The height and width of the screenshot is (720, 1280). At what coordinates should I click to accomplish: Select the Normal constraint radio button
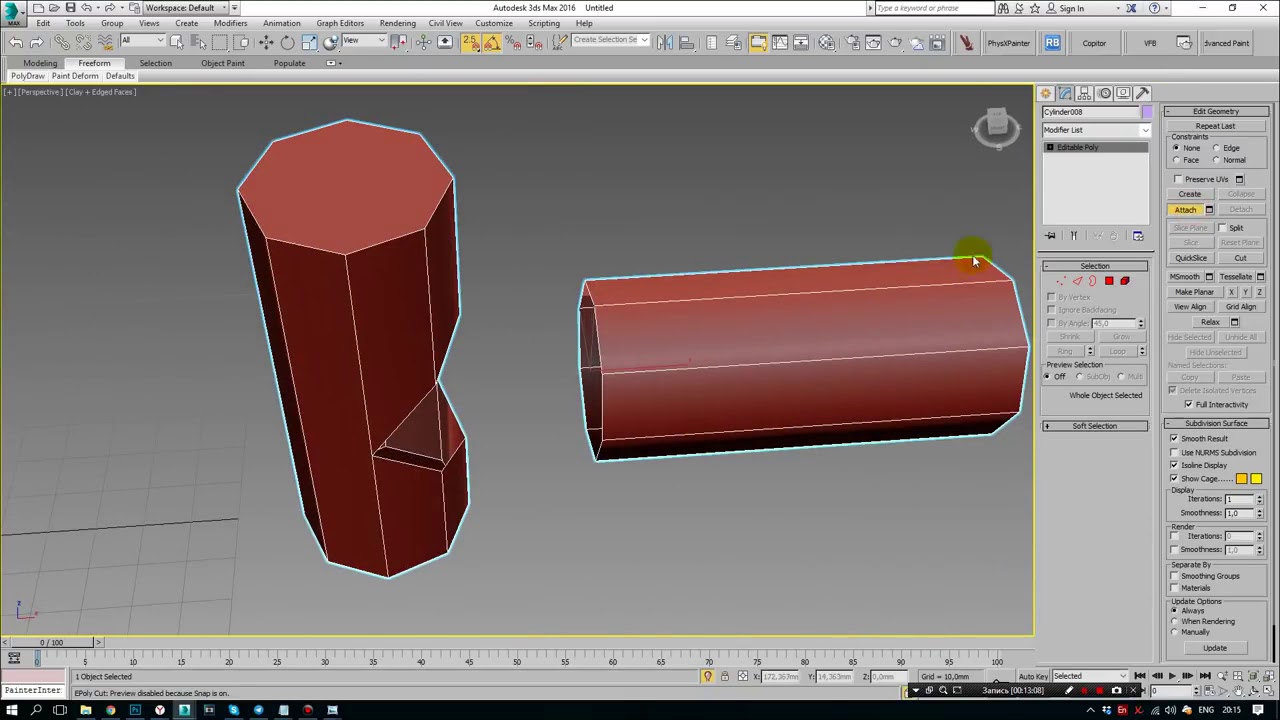1217,160
